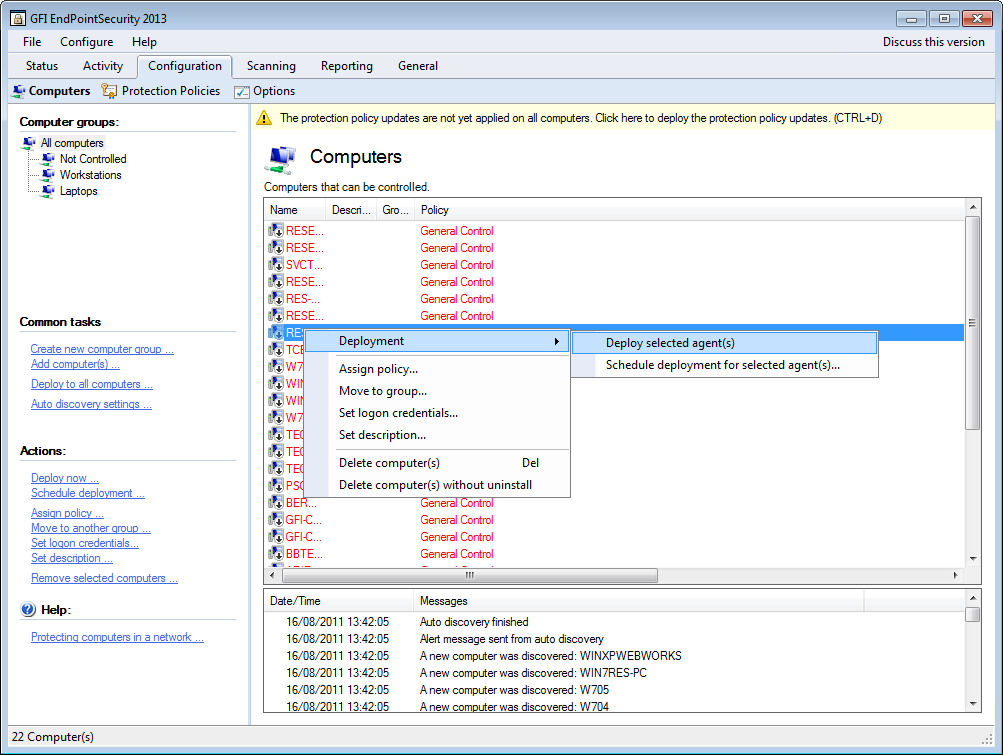
Task: Click the Options checklist icon
Action: (241, 92)
